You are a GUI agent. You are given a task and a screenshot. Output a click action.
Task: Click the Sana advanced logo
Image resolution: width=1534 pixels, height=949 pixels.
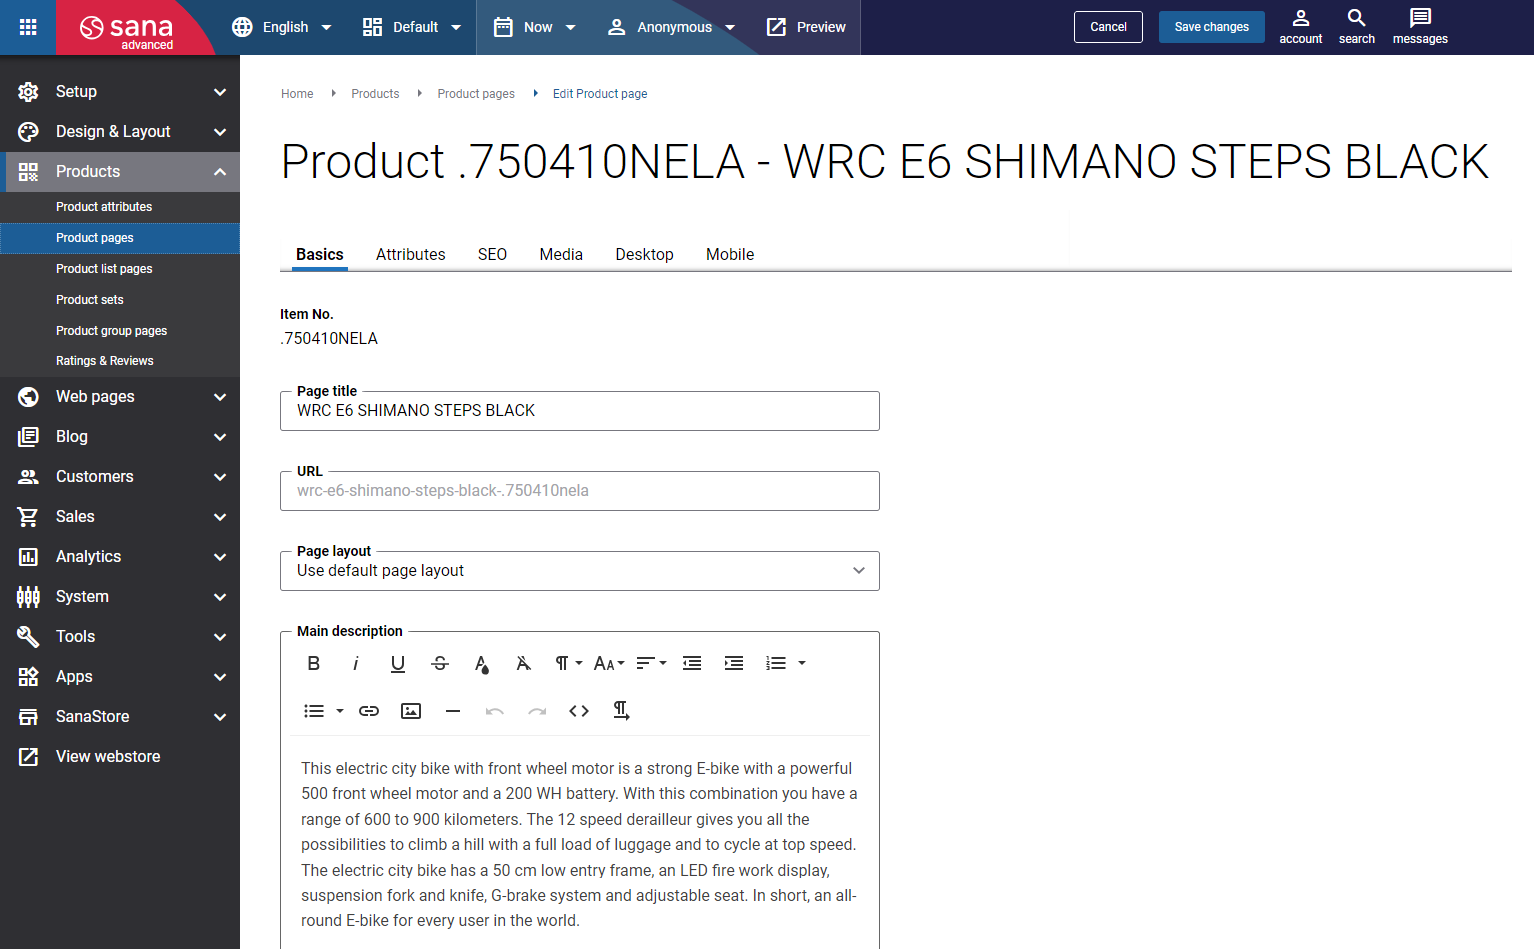click(x=128, y=29)
